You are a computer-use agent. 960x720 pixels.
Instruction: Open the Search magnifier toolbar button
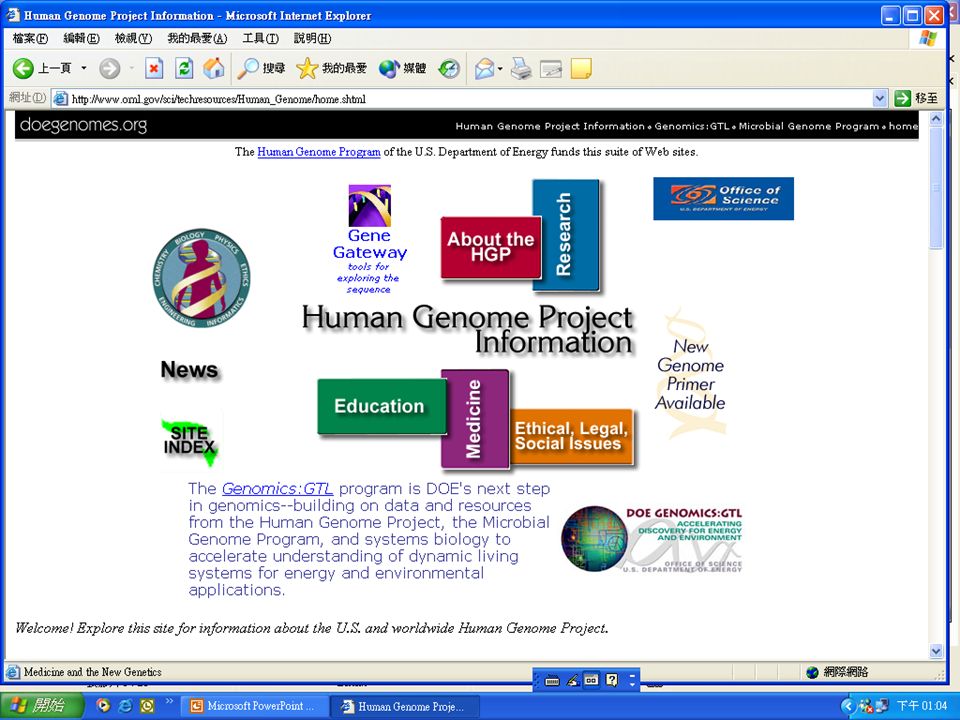coord(261,68)
